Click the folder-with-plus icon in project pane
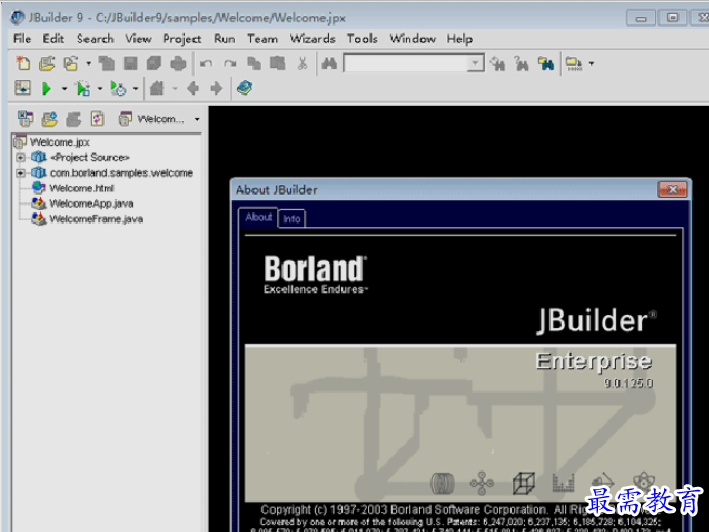 (x=49, y=119)
